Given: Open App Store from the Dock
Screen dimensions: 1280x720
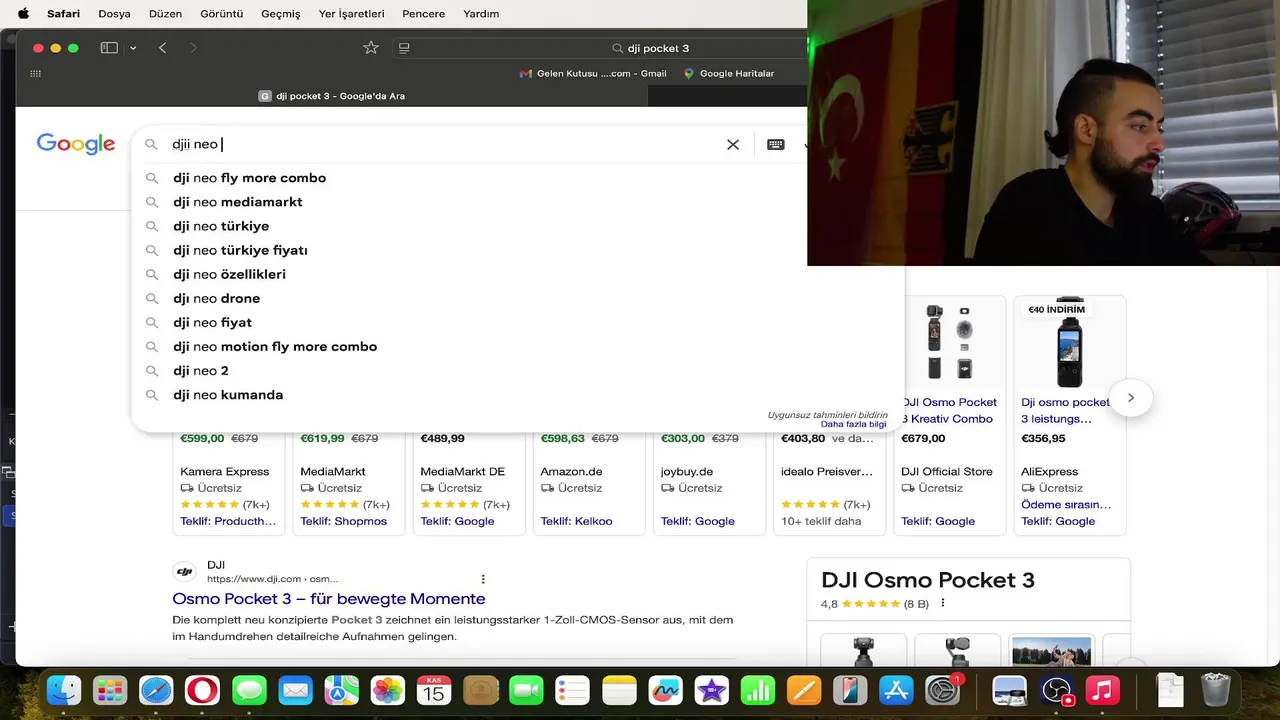Looking at the screenshot, I should tap(896, 690).
